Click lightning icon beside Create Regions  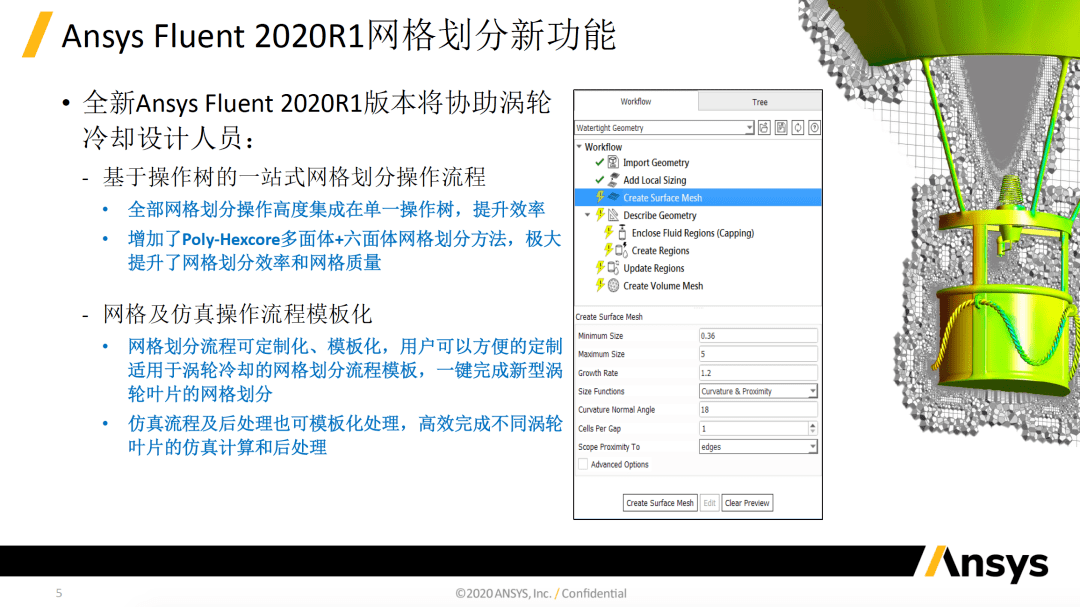[x=608, y=249]
